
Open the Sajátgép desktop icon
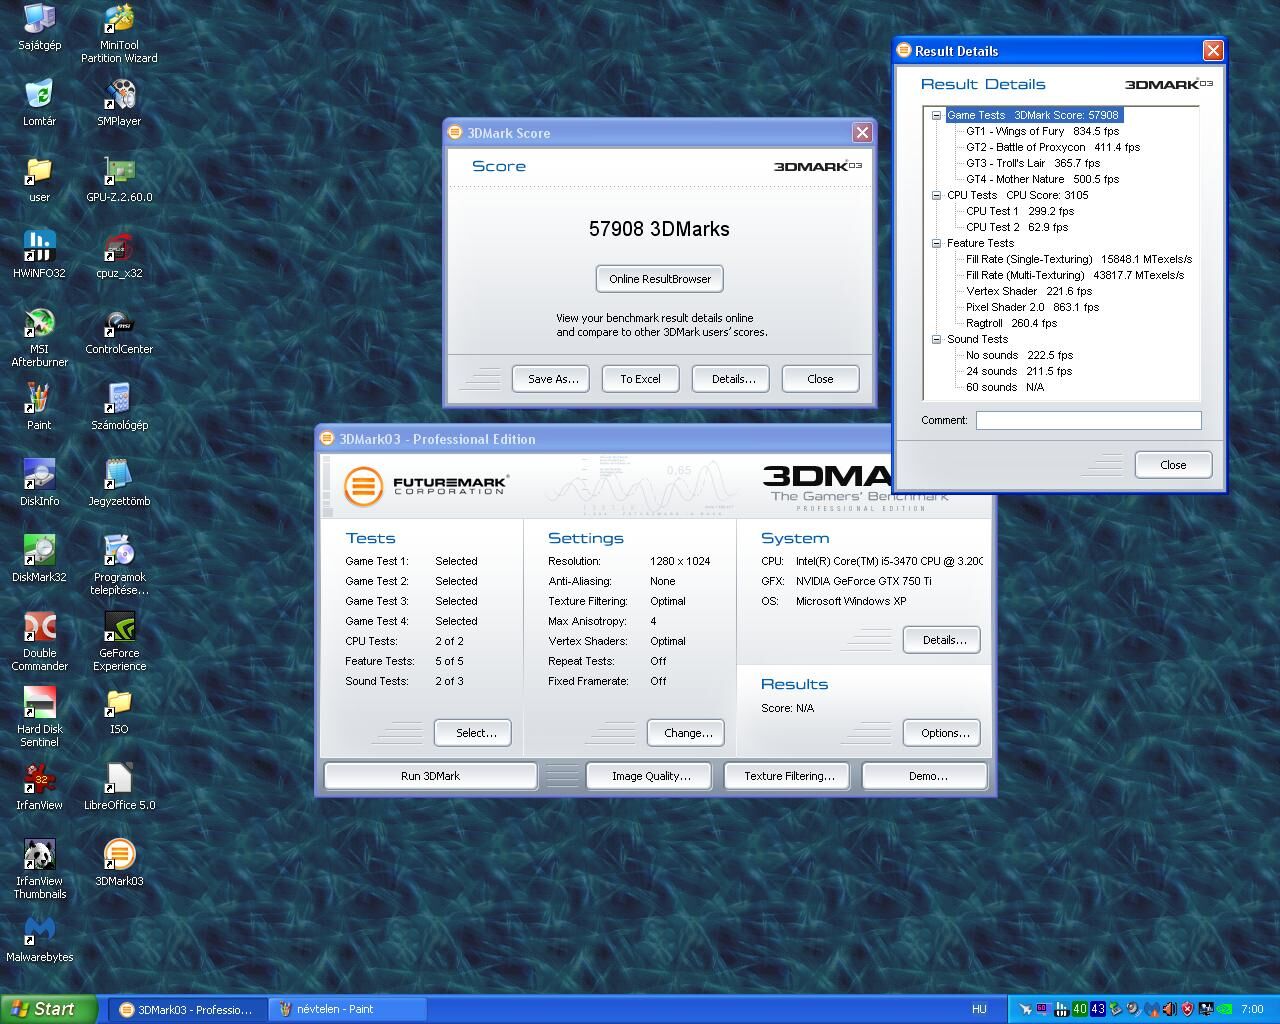pos(39,27)
